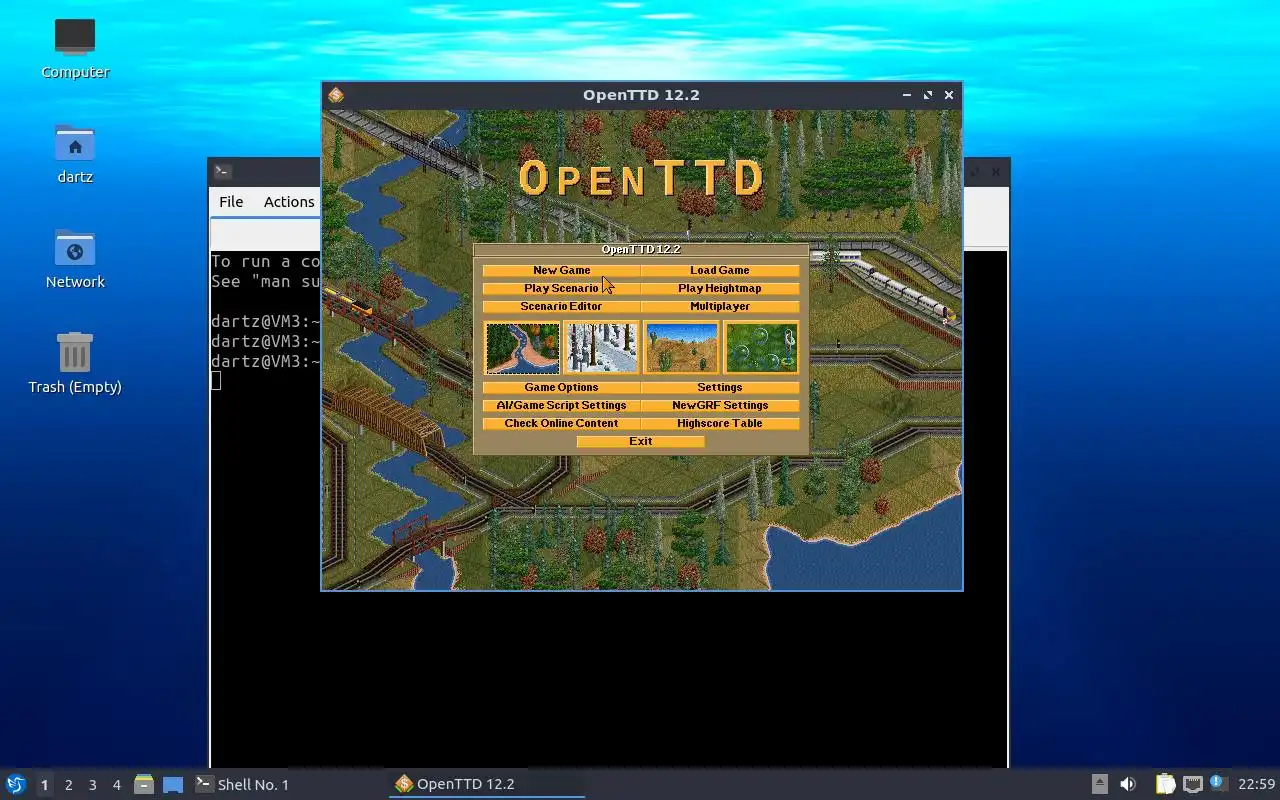Launch the Scenario Editor
This screenshot has width=1280, height=800.
click(561, 306)
